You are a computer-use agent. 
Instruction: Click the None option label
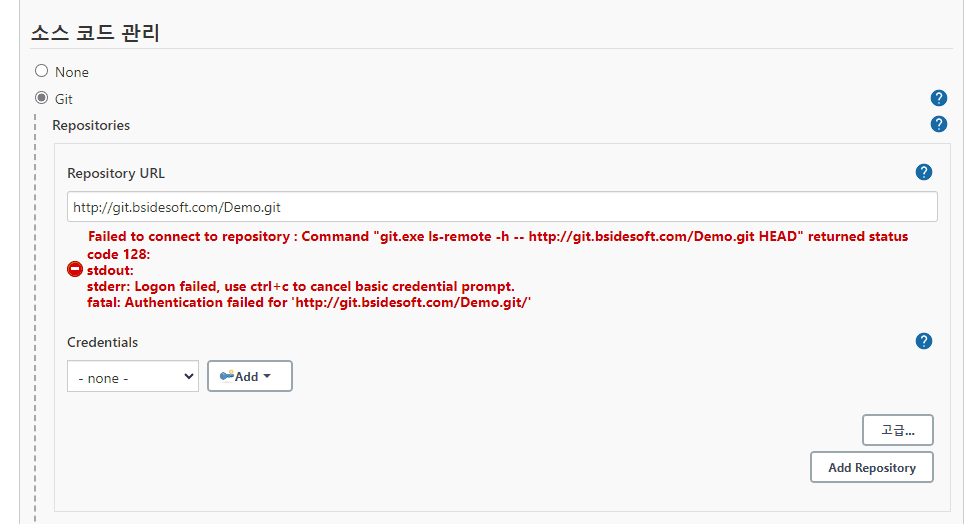click(72, 72)
